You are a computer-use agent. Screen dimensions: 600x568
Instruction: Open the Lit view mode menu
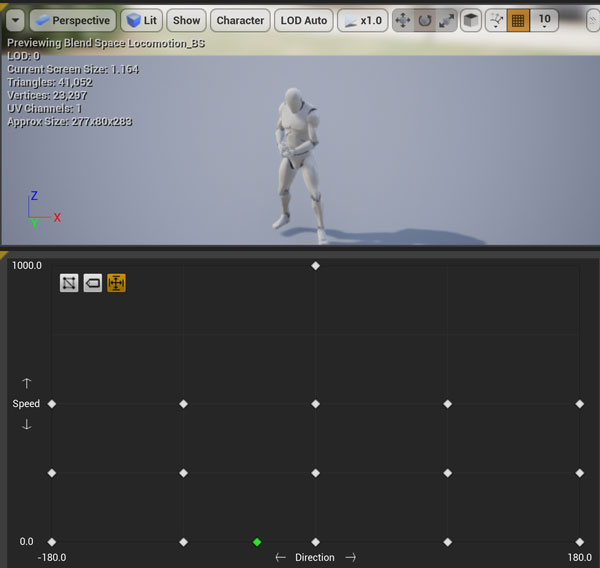(141, 20)
